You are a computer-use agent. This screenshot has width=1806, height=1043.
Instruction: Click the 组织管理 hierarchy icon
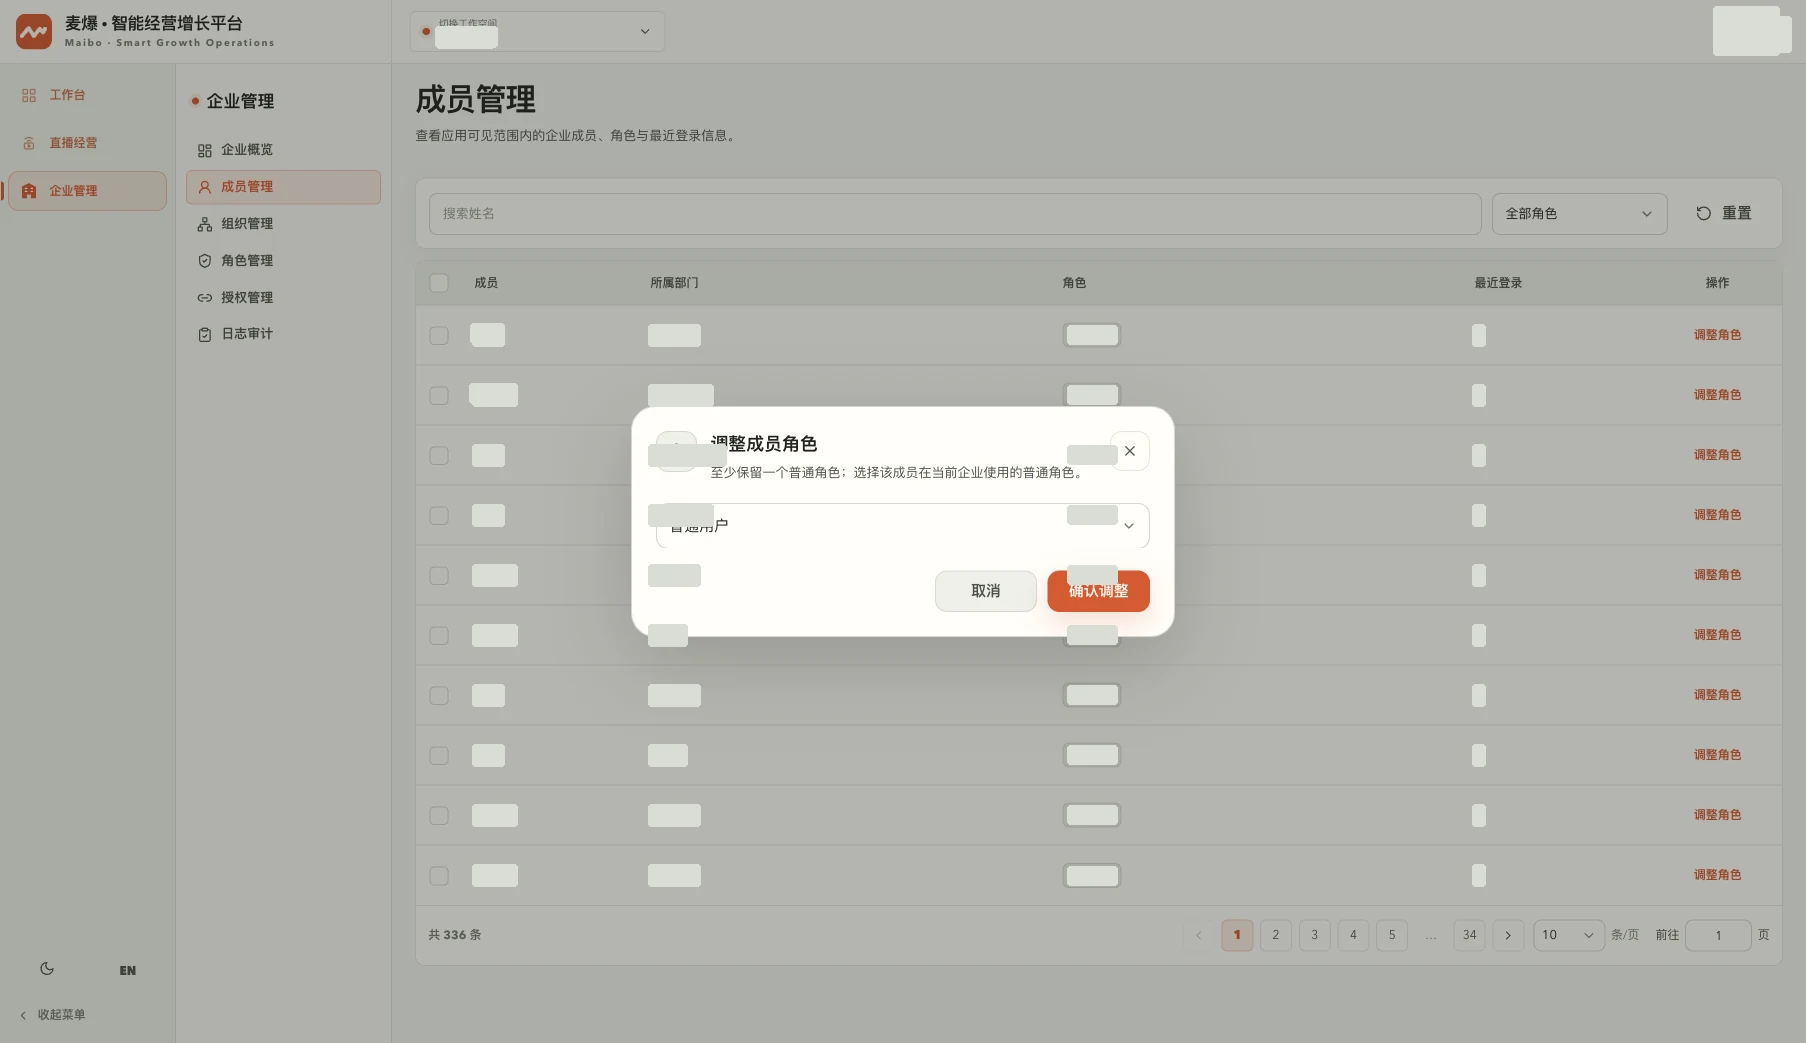205,224
